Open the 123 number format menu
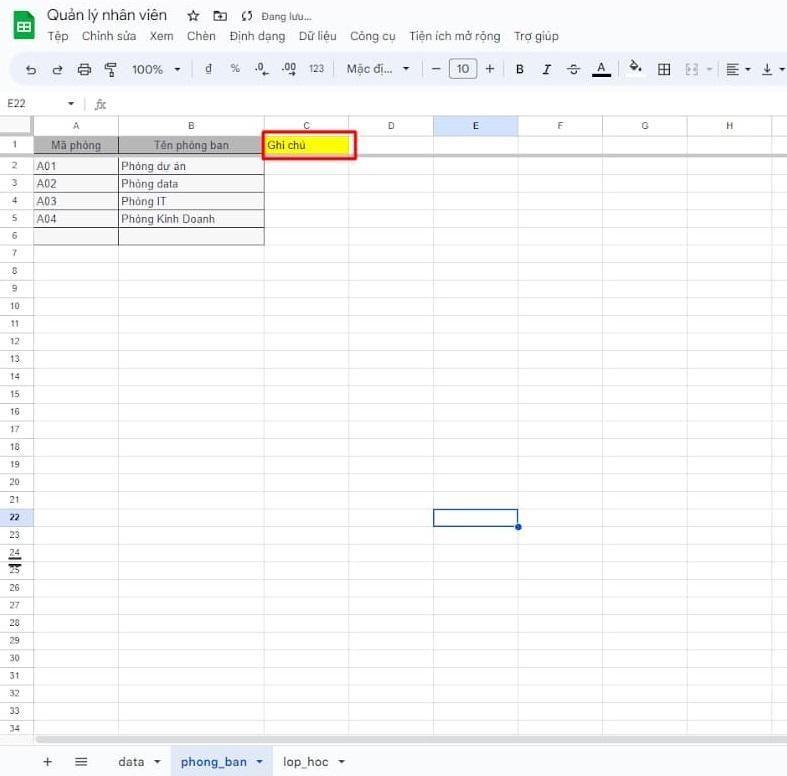Image resolution: width=787 pixels, height=776 pixels. coord(316,69)
